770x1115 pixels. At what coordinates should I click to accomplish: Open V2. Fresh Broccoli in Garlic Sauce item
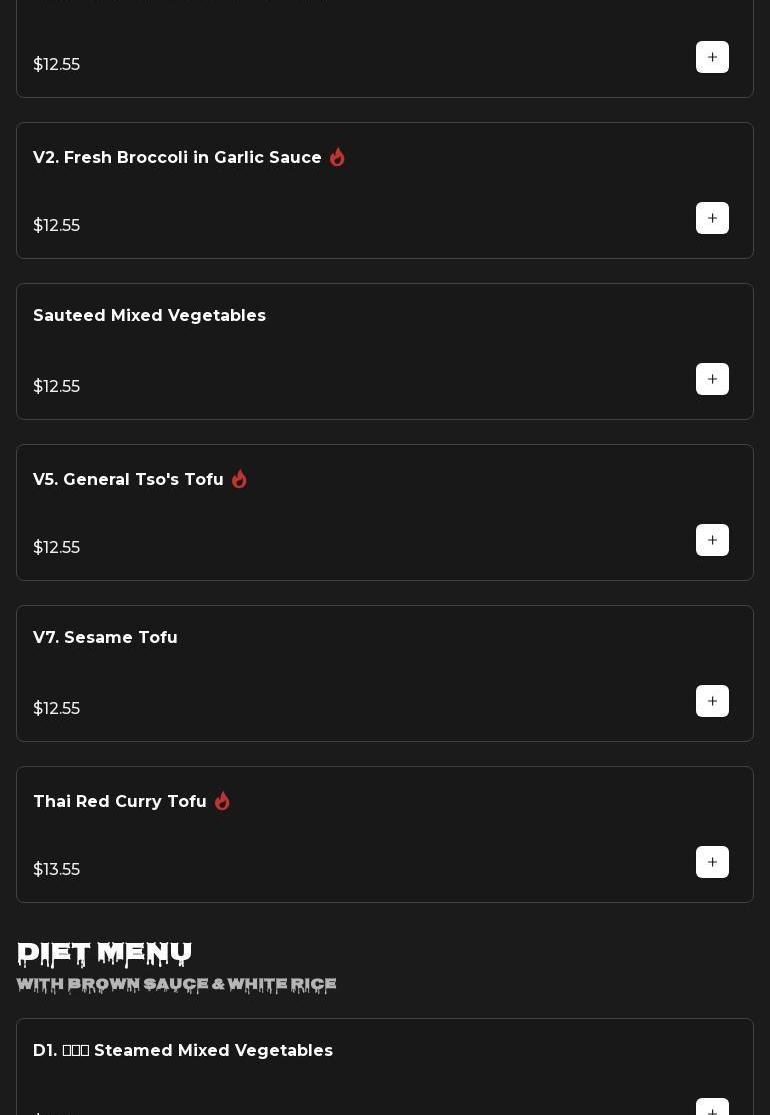177,158
